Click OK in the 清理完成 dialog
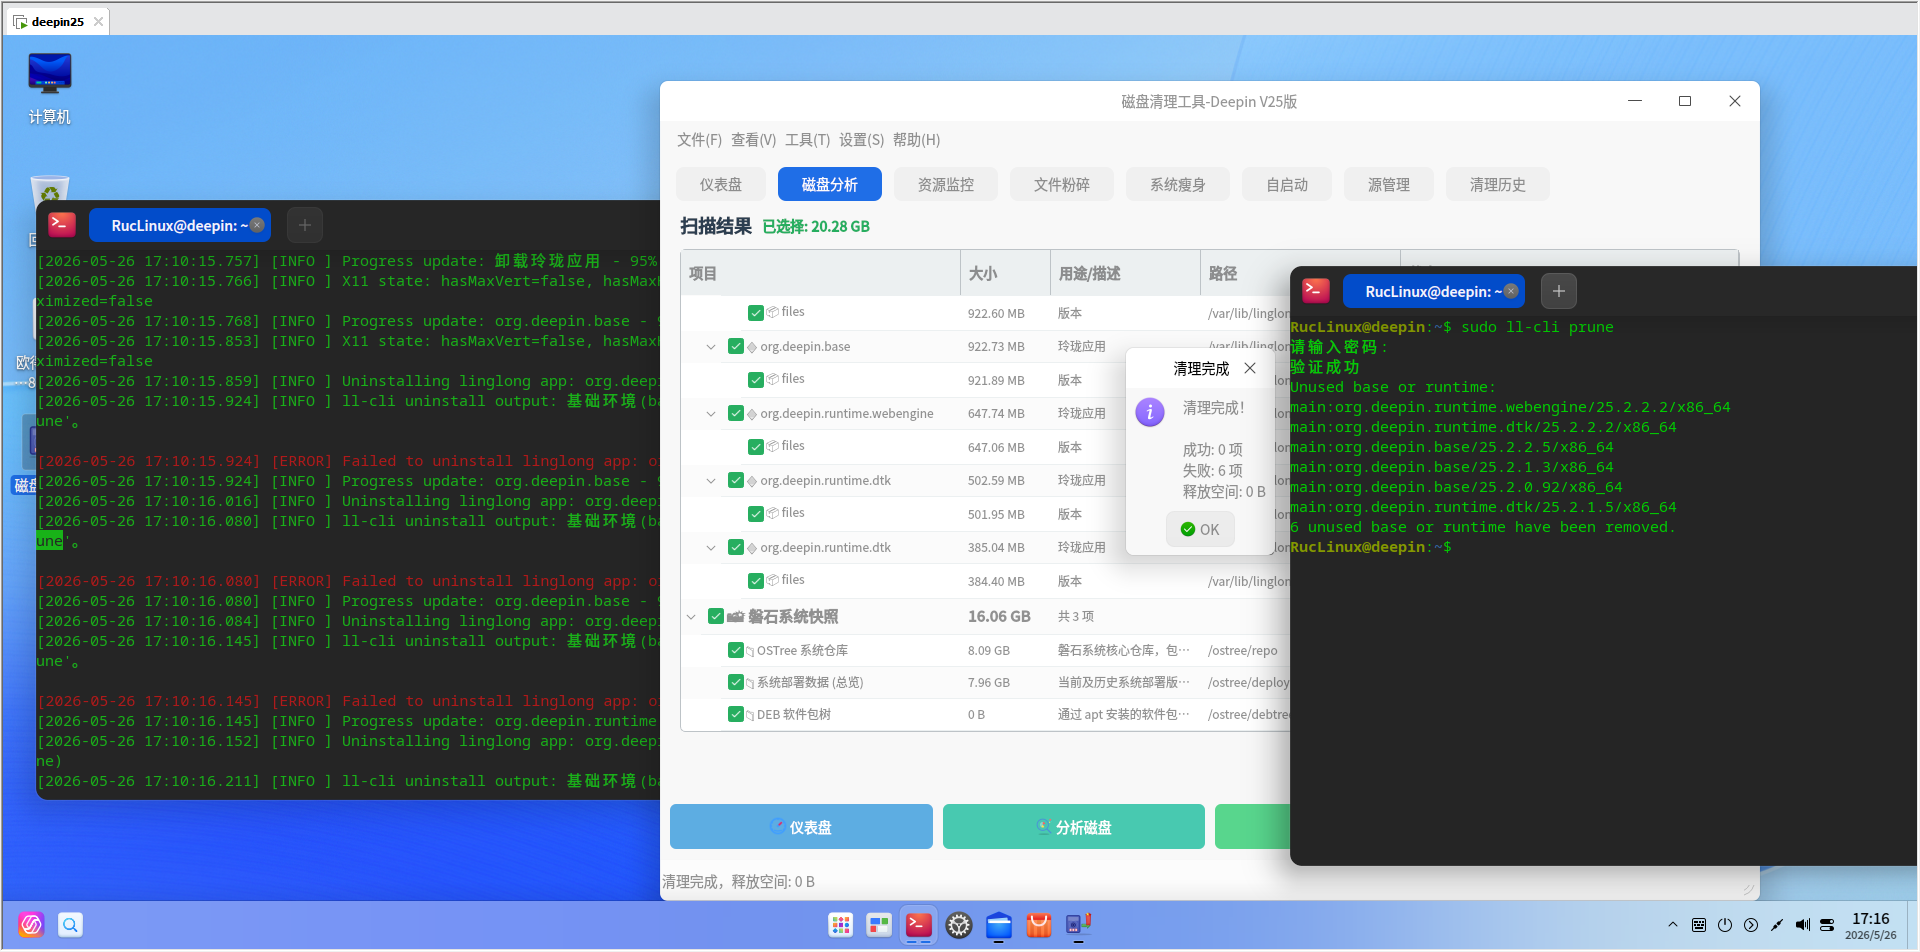This screenshot has width=1920, height=952. pyautogui.click(x=1200, y=530)
